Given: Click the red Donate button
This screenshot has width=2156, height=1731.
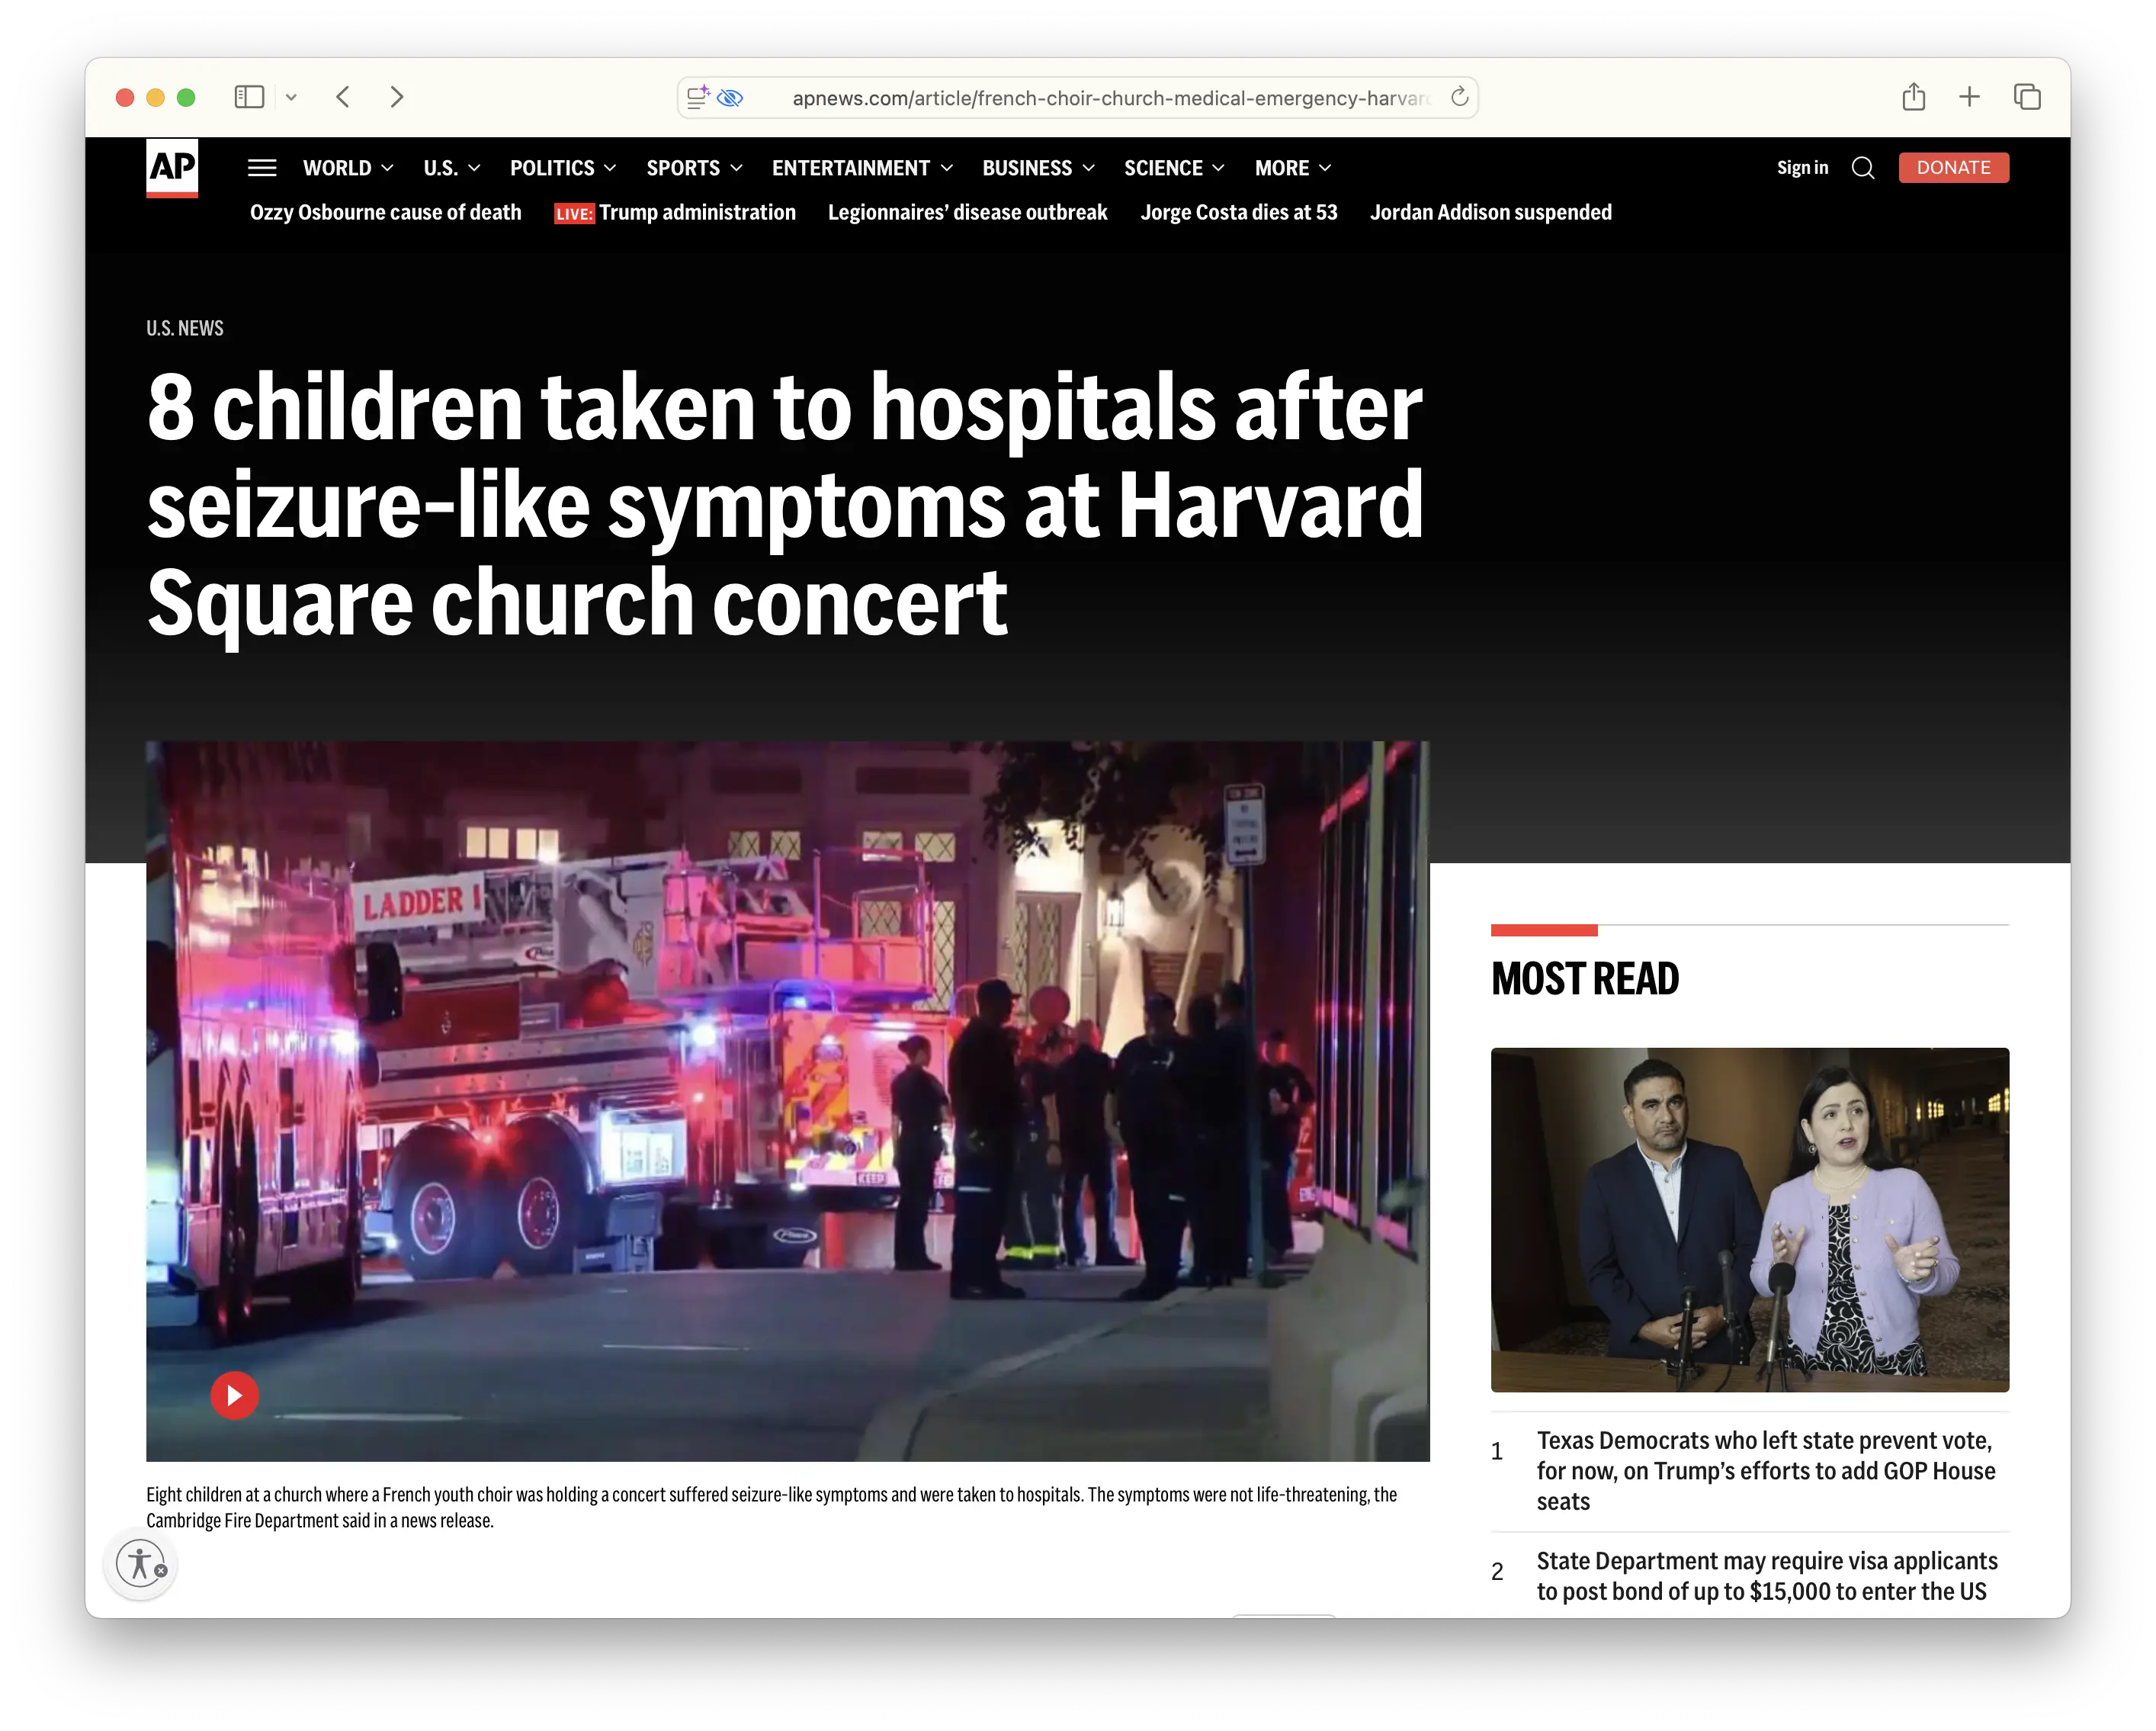Looking at the screenshot, I should tap(1954, 168).
